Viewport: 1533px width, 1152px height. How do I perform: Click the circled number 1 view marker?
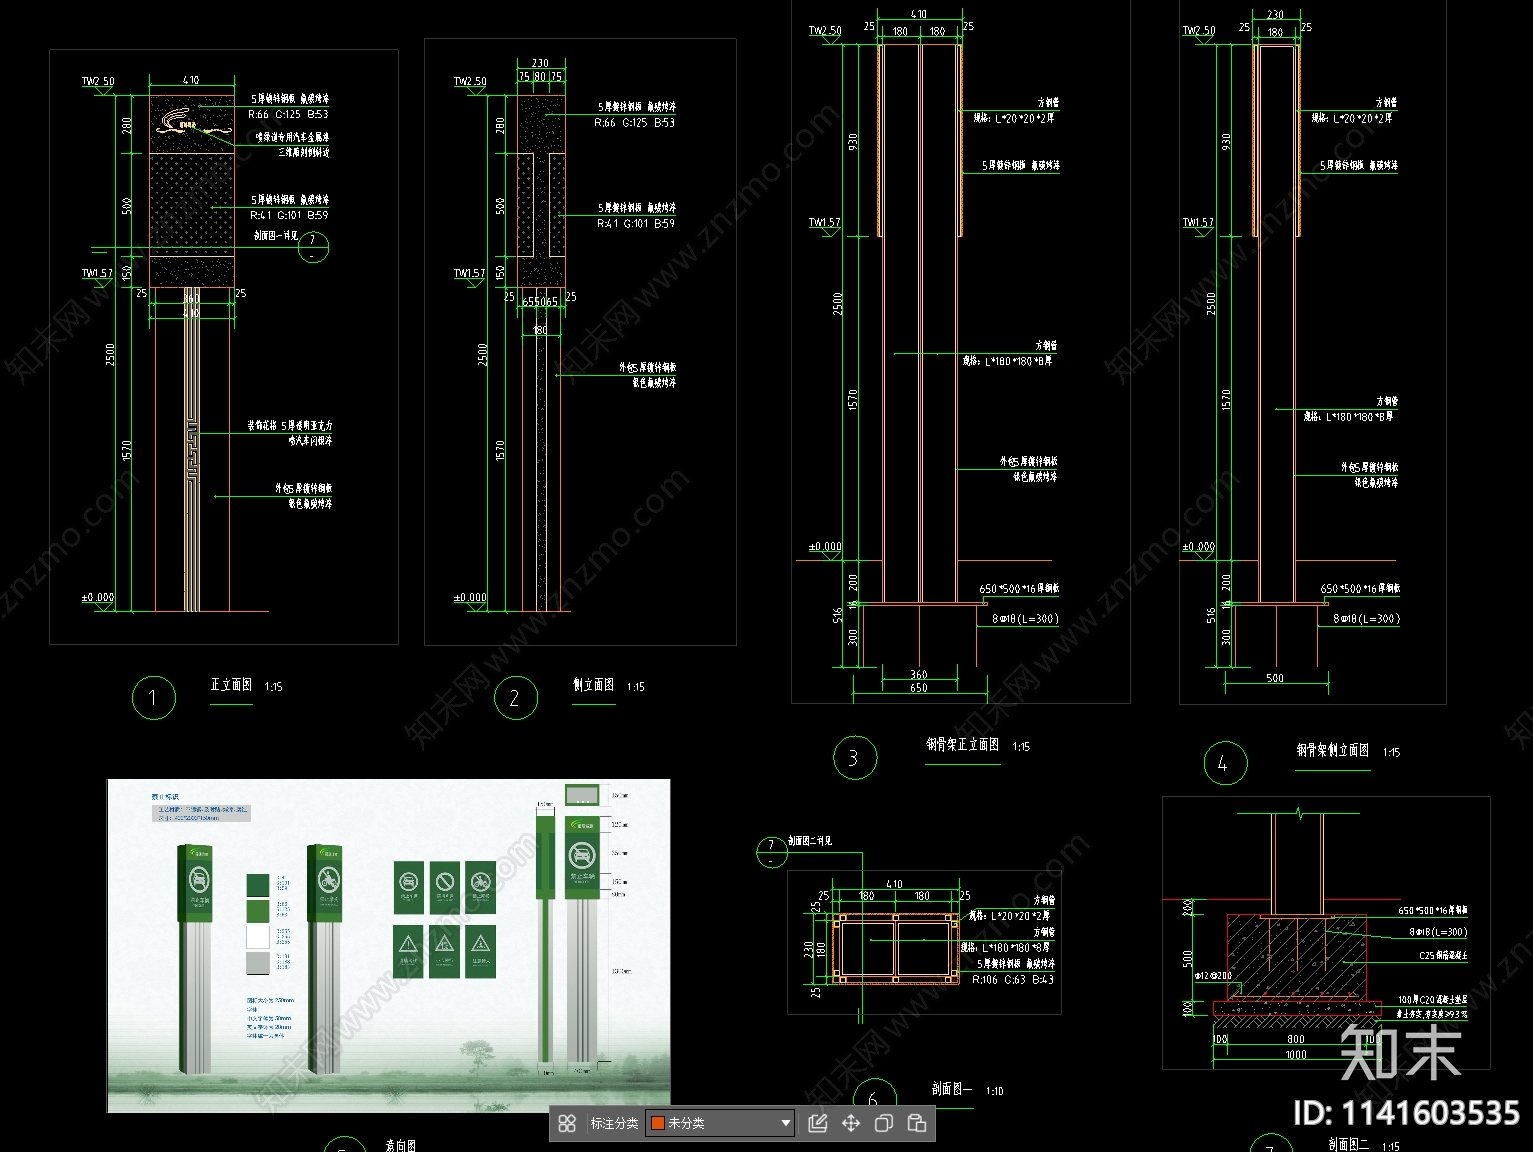click(x=153, y=697)
